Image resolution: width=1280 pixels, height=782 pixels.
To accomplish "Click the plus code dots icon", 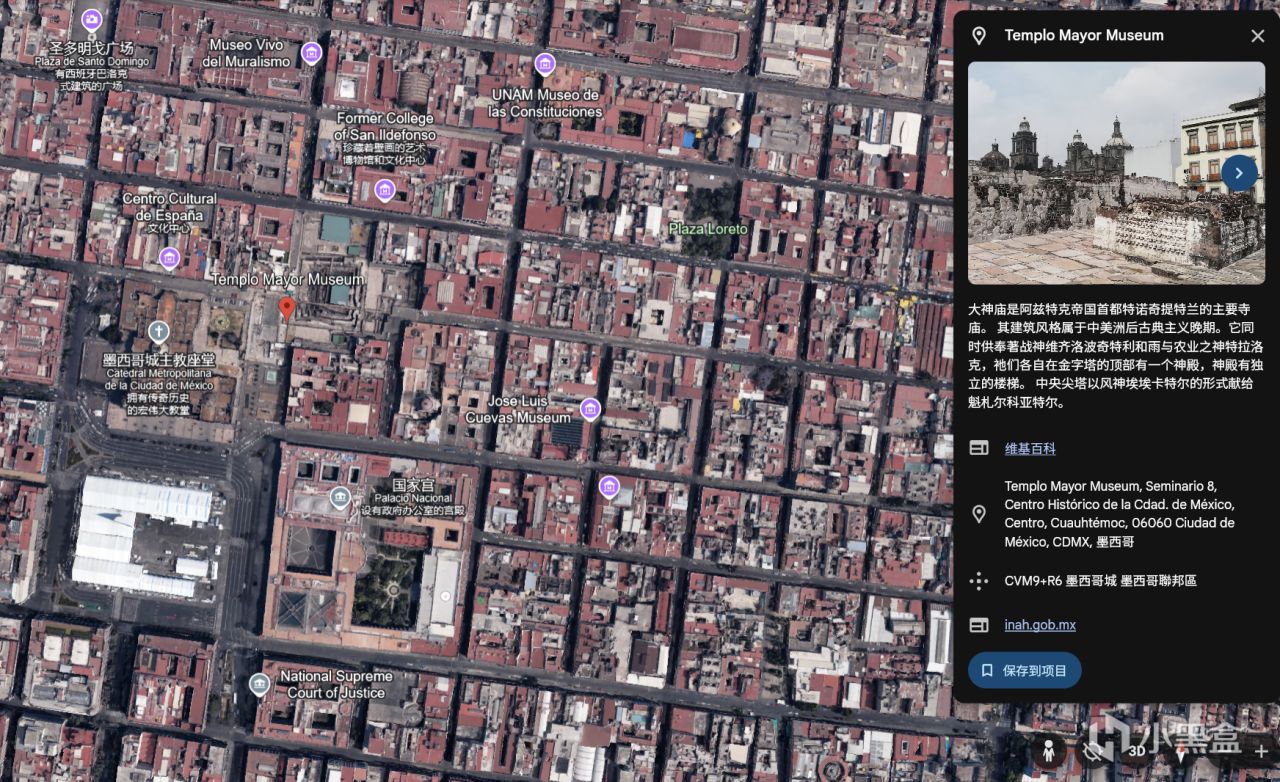I will coord(979,580).
